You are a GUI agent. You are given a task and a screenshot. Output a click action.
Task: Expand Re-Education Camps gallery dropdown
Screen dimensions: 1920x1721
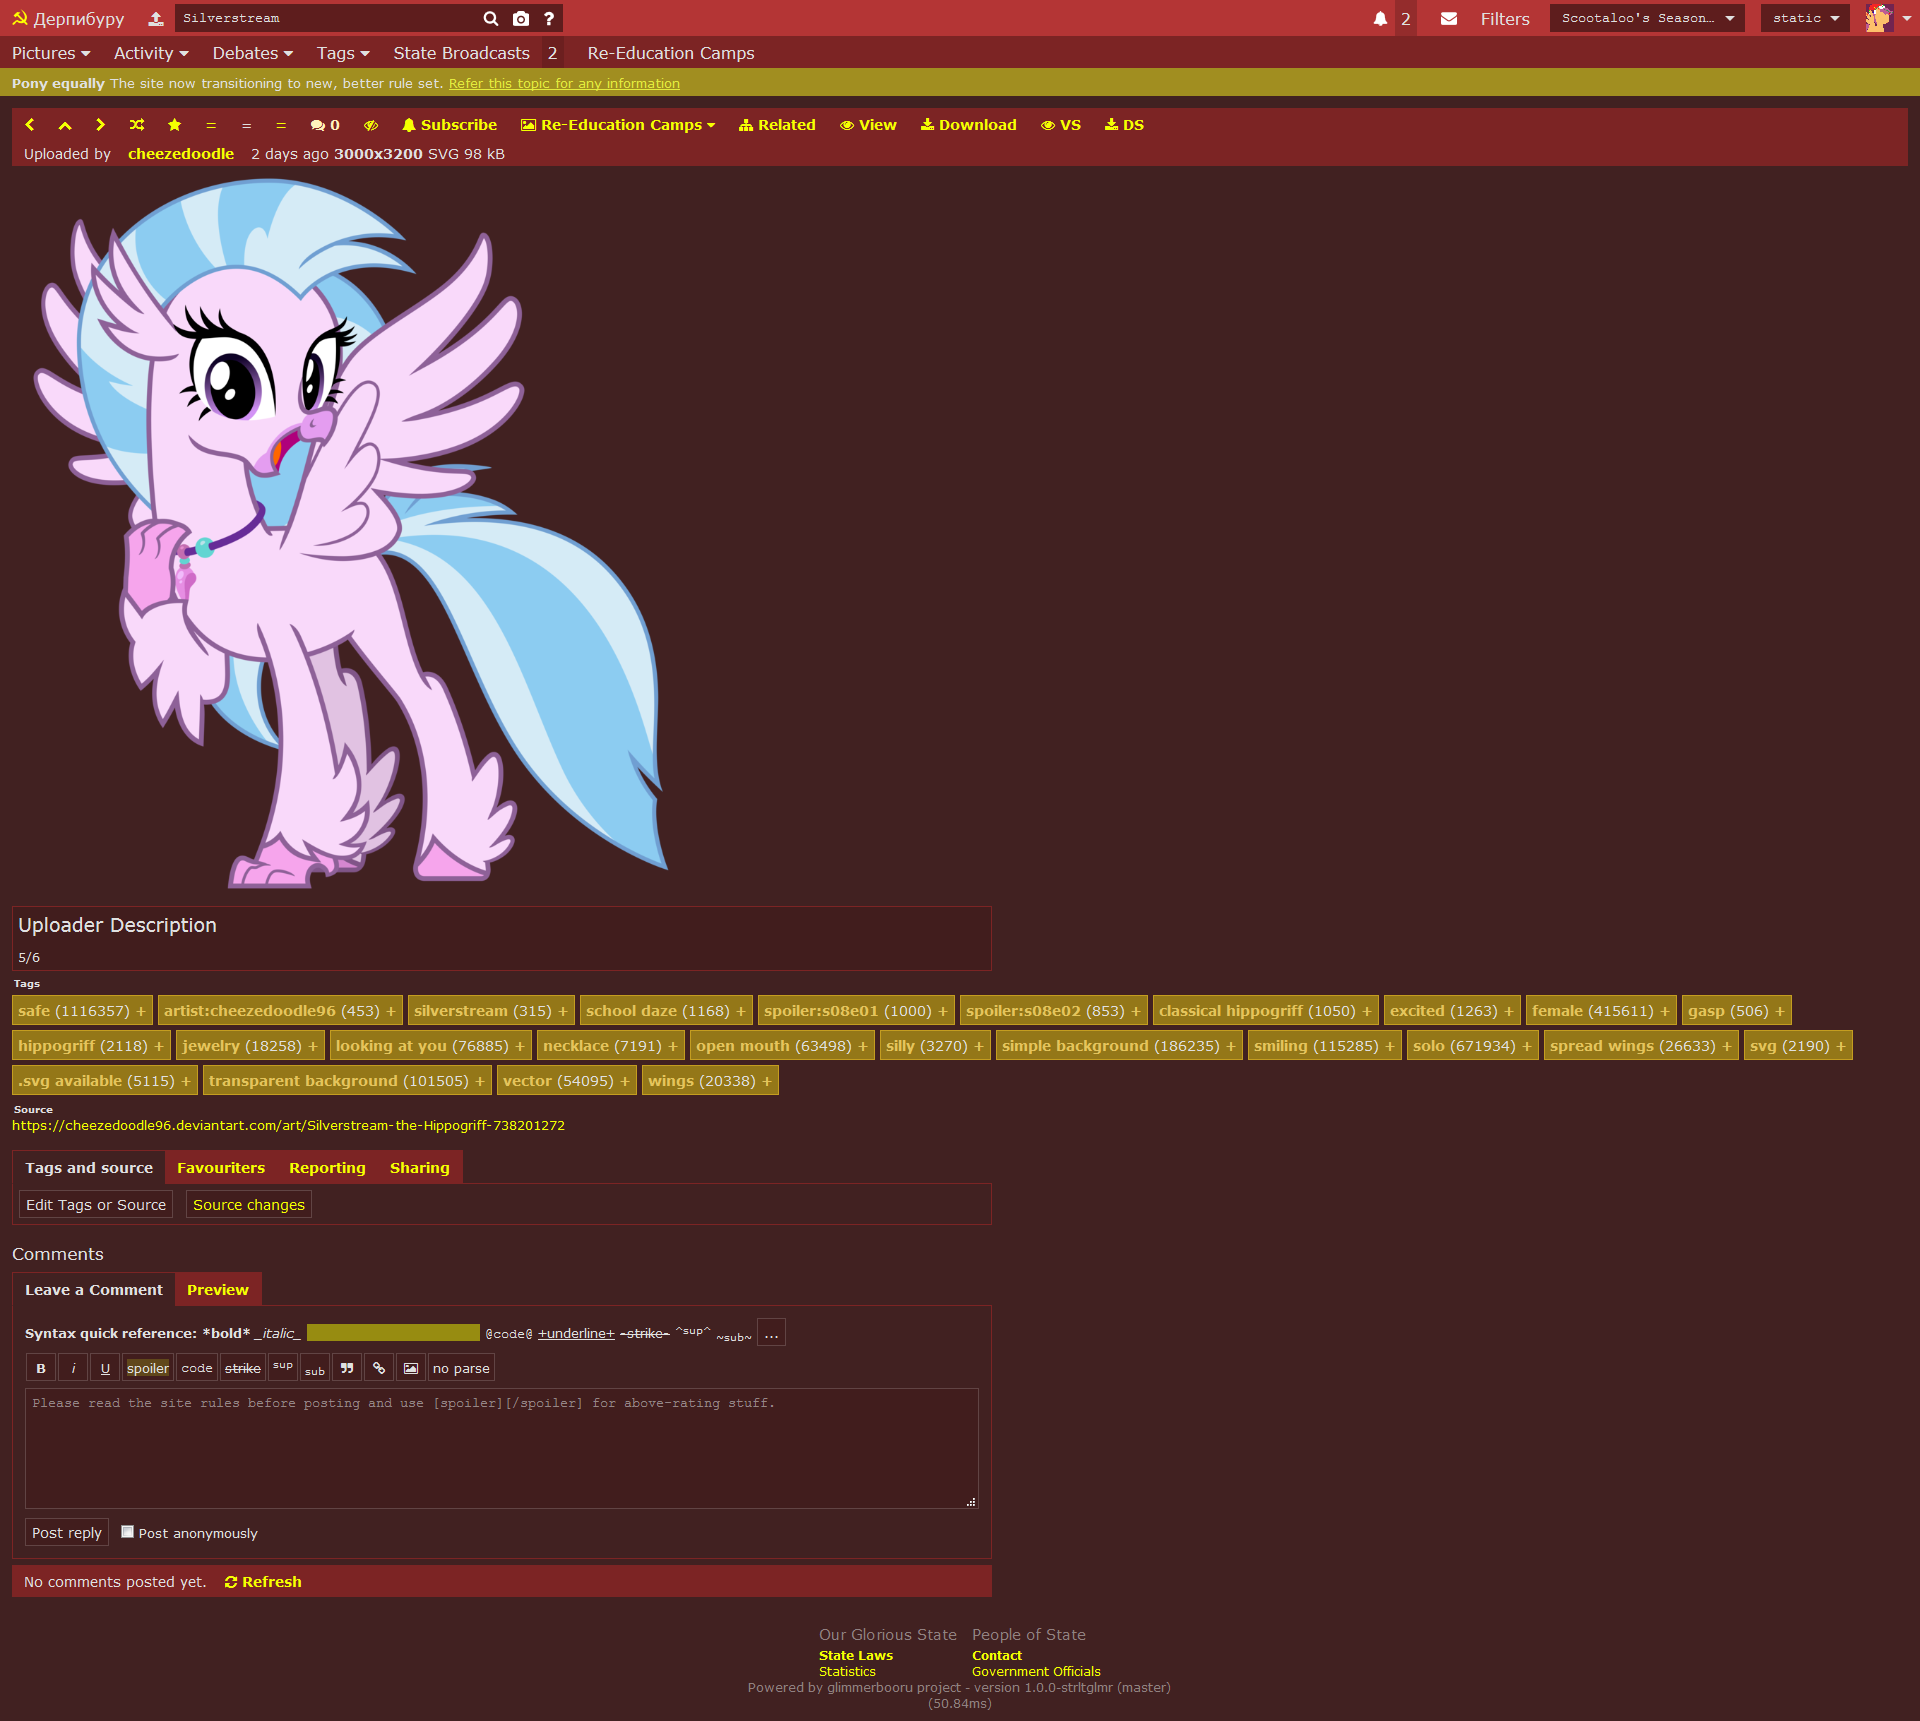click(618, 125)
